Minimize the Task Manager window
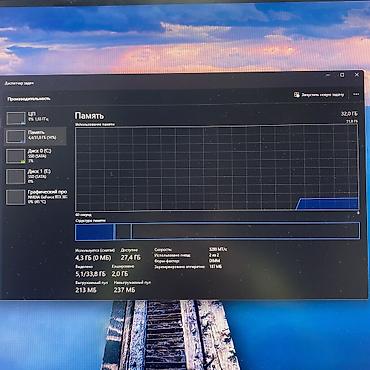The image size is (370, 370). click(x=328, y=75)
